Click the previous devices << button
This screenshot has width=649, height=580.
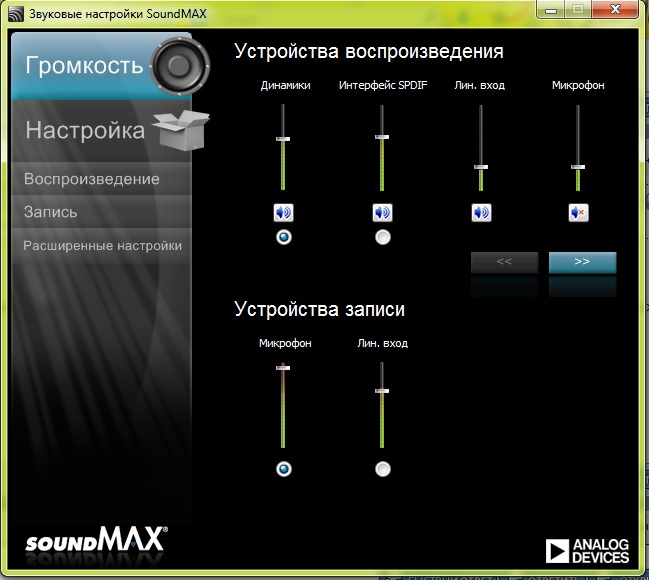click(504, 261)
